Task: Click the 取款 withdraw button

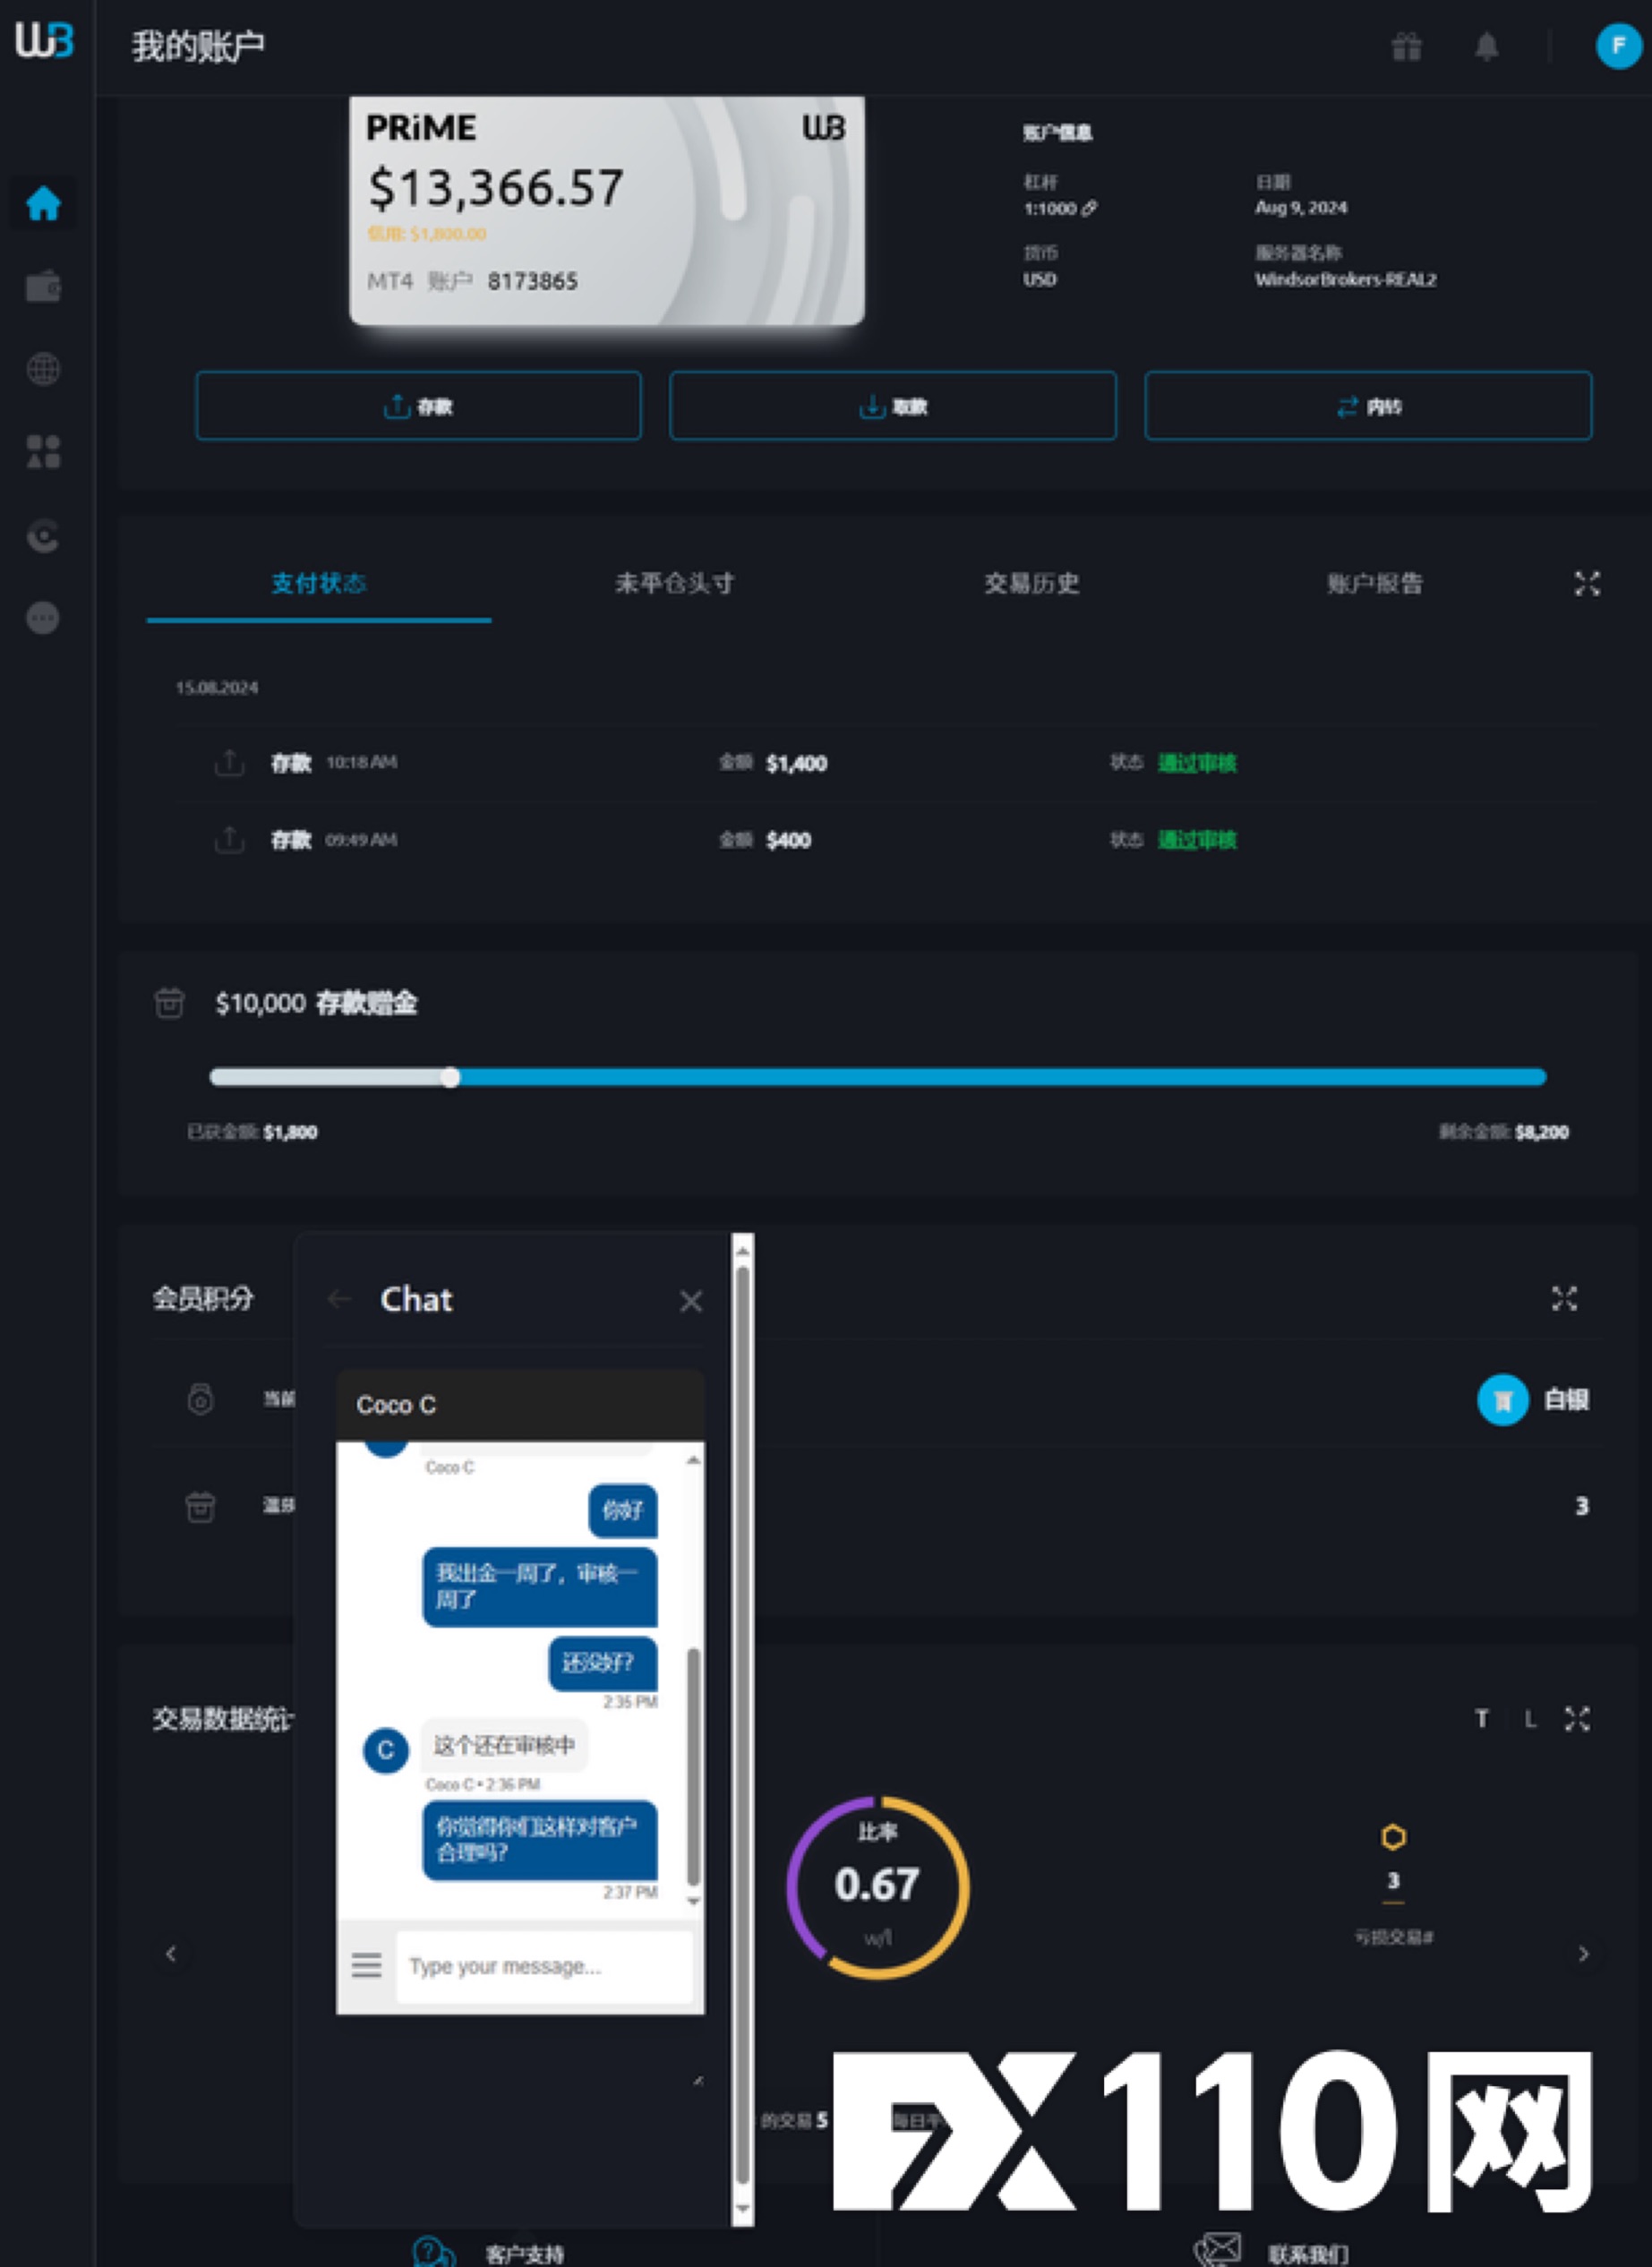Action: coord(892,406)
